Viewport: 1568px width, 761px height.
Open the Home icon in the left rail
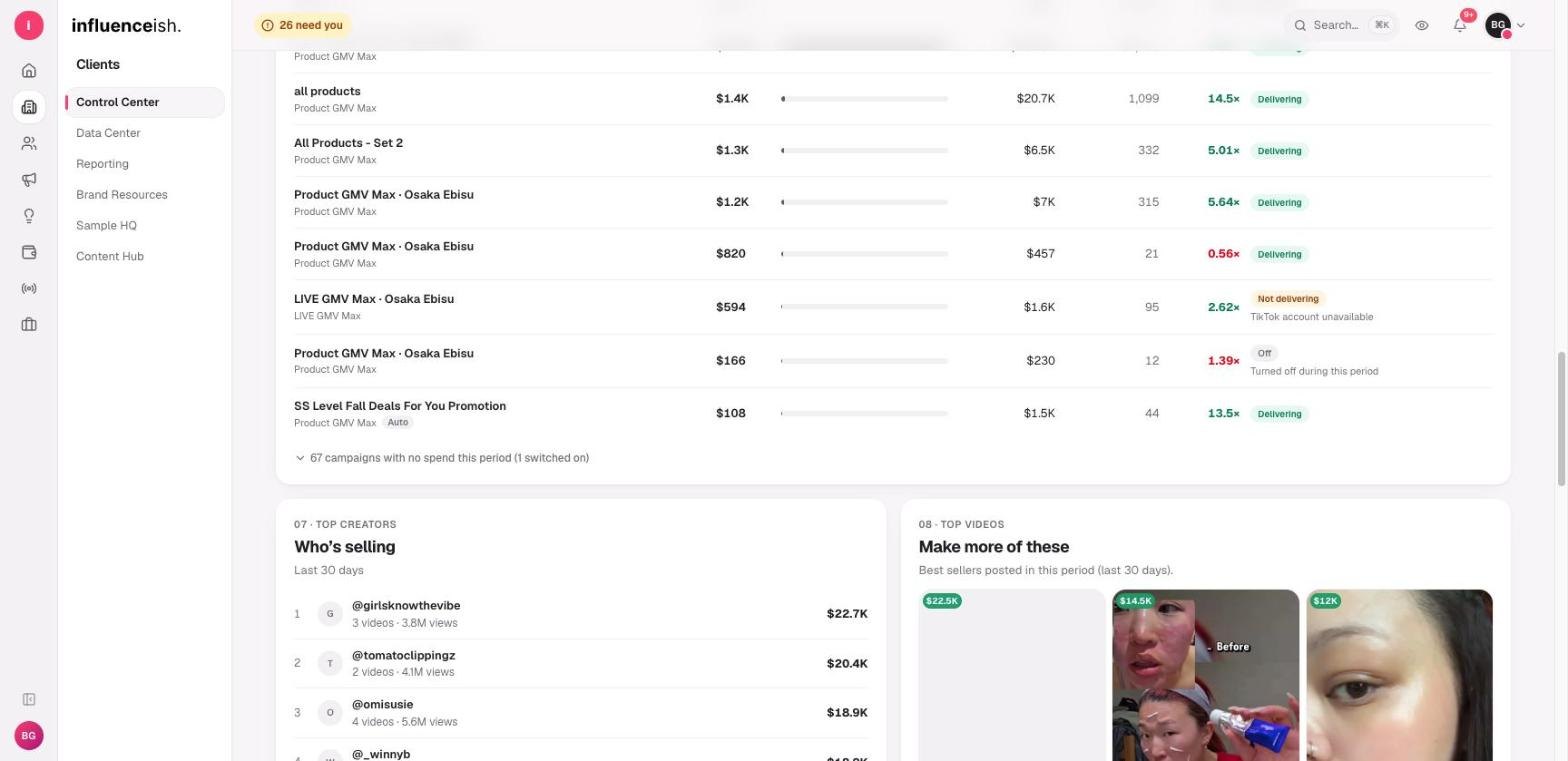(x=29, y=71)
